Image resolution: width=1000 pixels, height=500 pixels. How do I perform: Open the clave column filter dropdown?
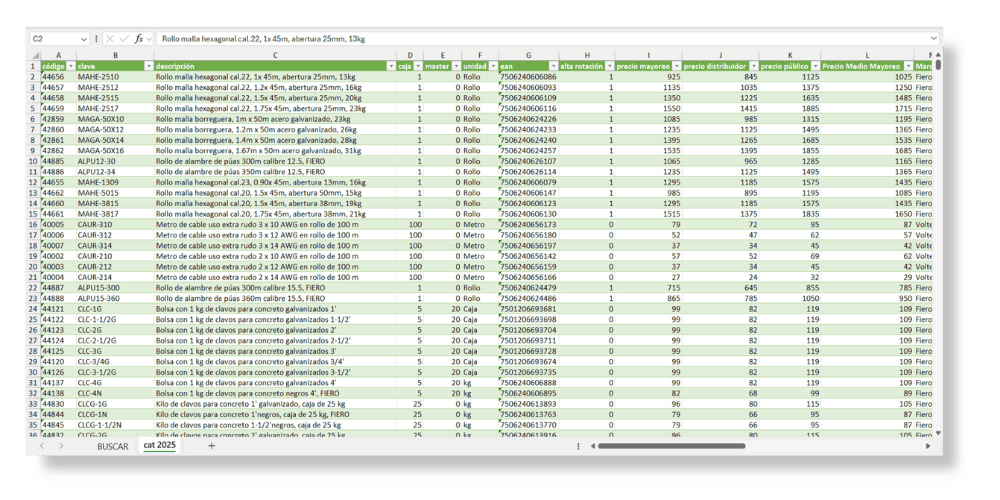tap(147, 66)
